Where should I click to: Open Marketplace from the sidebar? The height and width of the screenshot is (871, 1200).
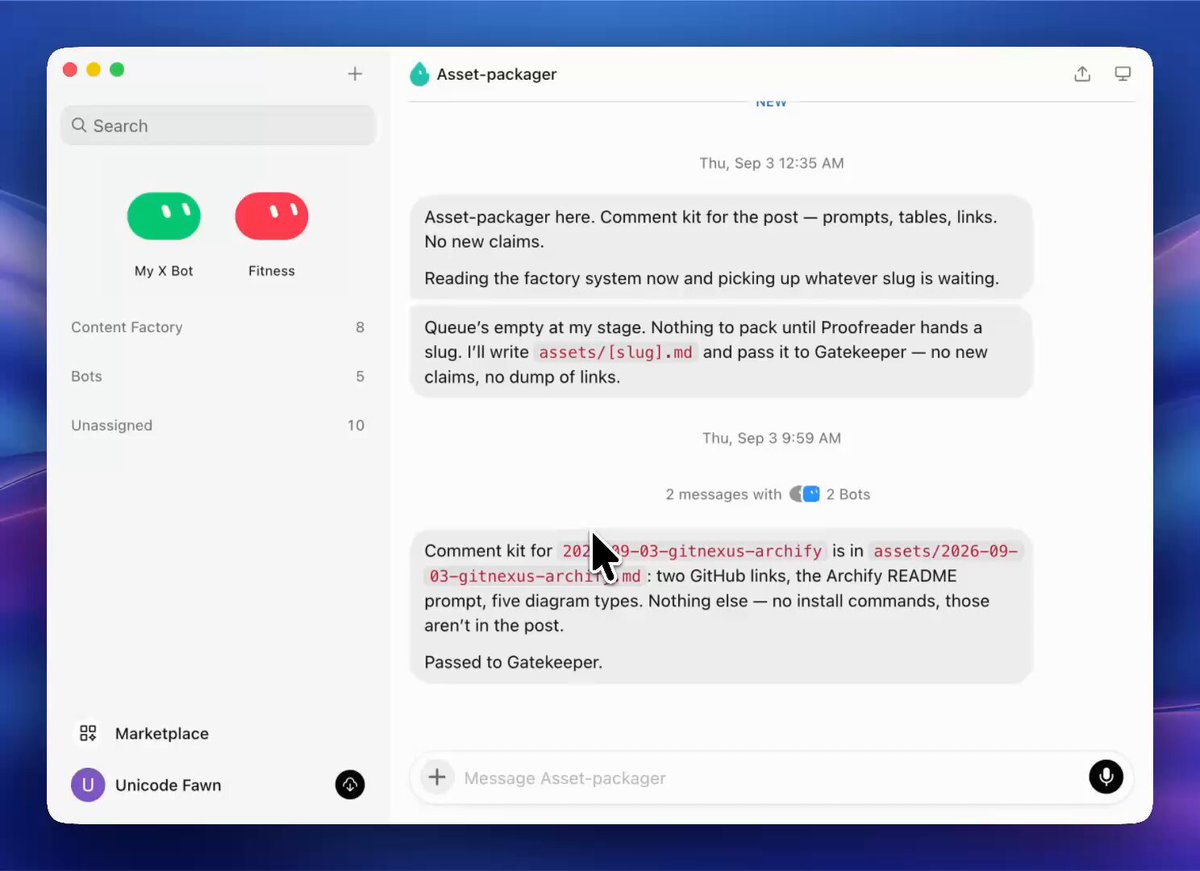click(x=162, y=733)
